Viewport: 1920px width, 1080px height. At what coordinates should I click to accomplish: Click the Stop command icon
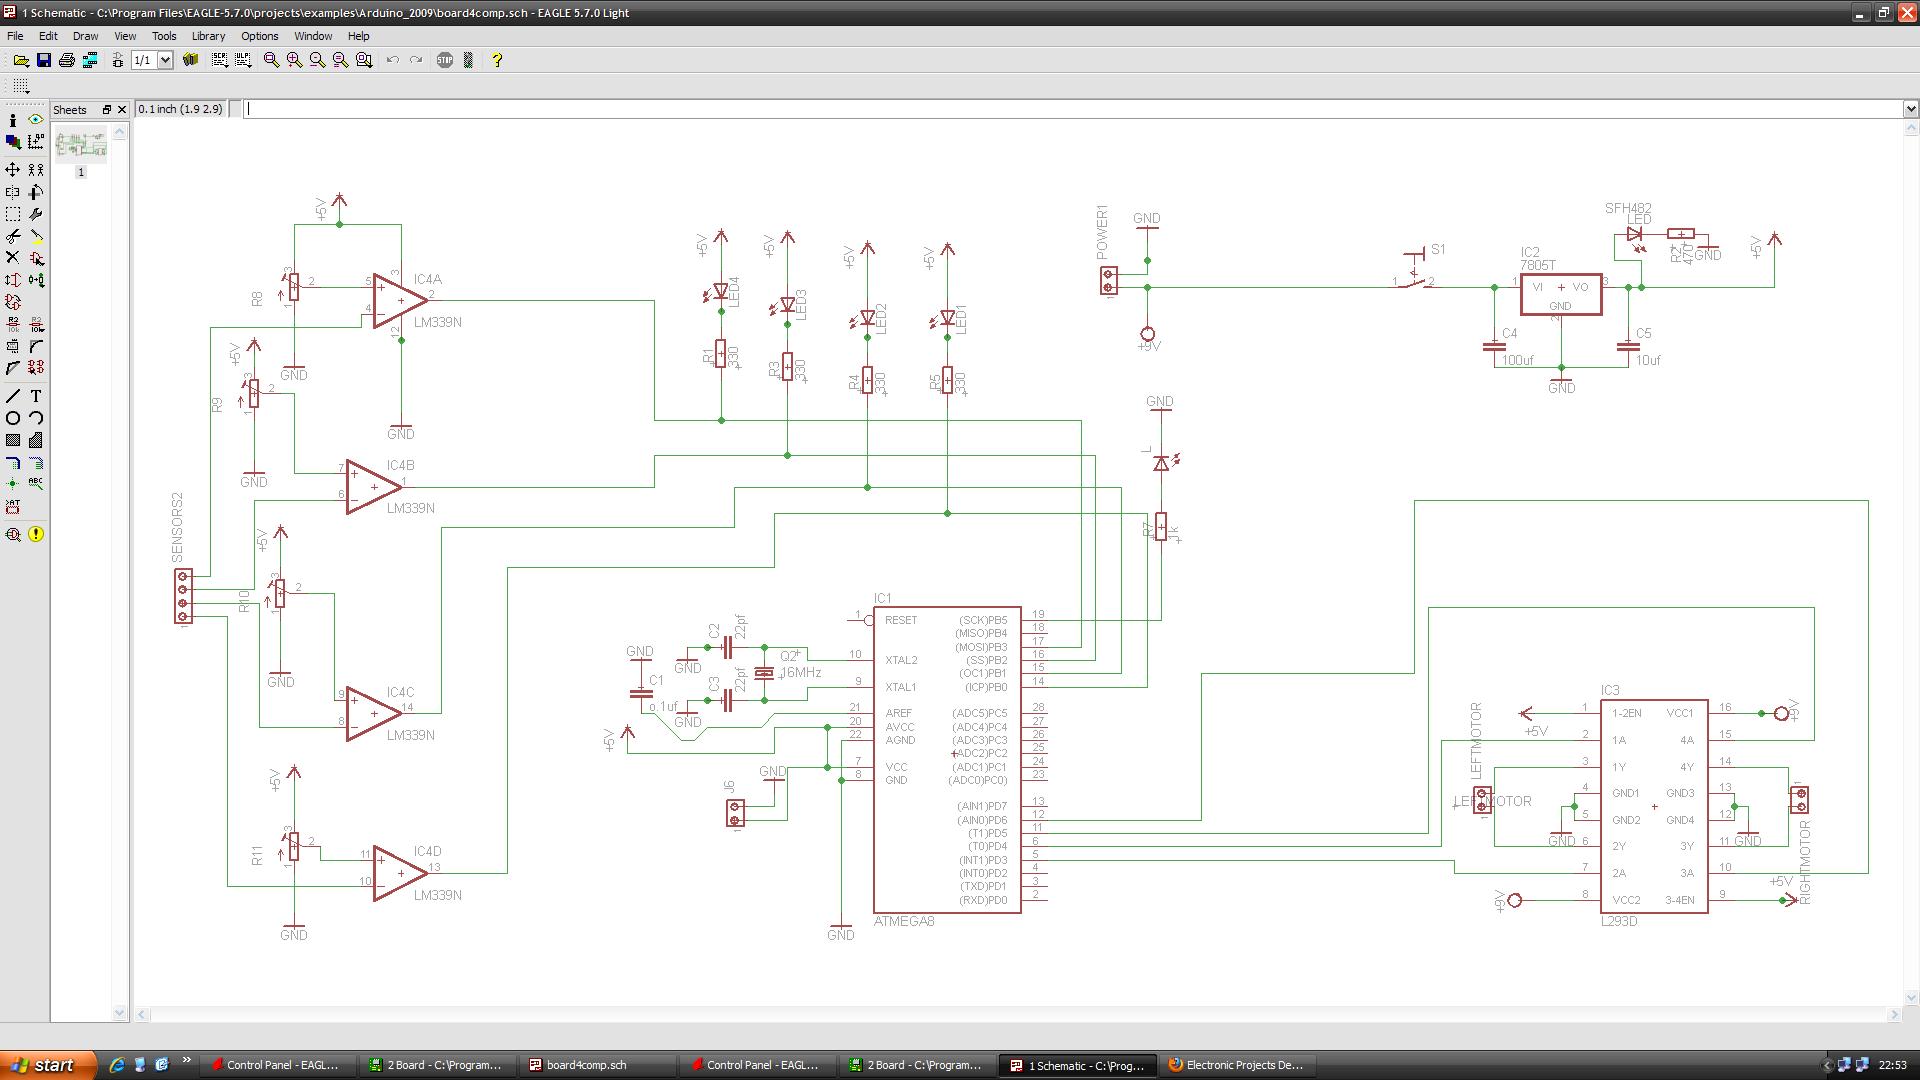445,60
